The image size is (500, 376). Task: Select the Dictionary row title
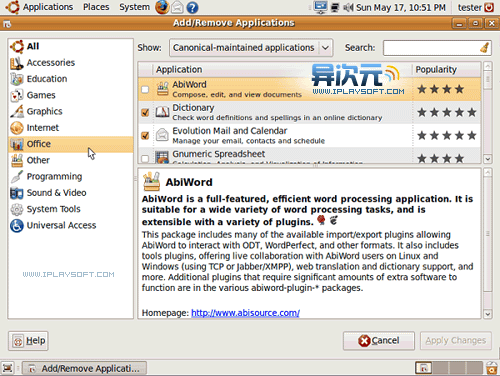pyautogui.click(x=193, y=108)
